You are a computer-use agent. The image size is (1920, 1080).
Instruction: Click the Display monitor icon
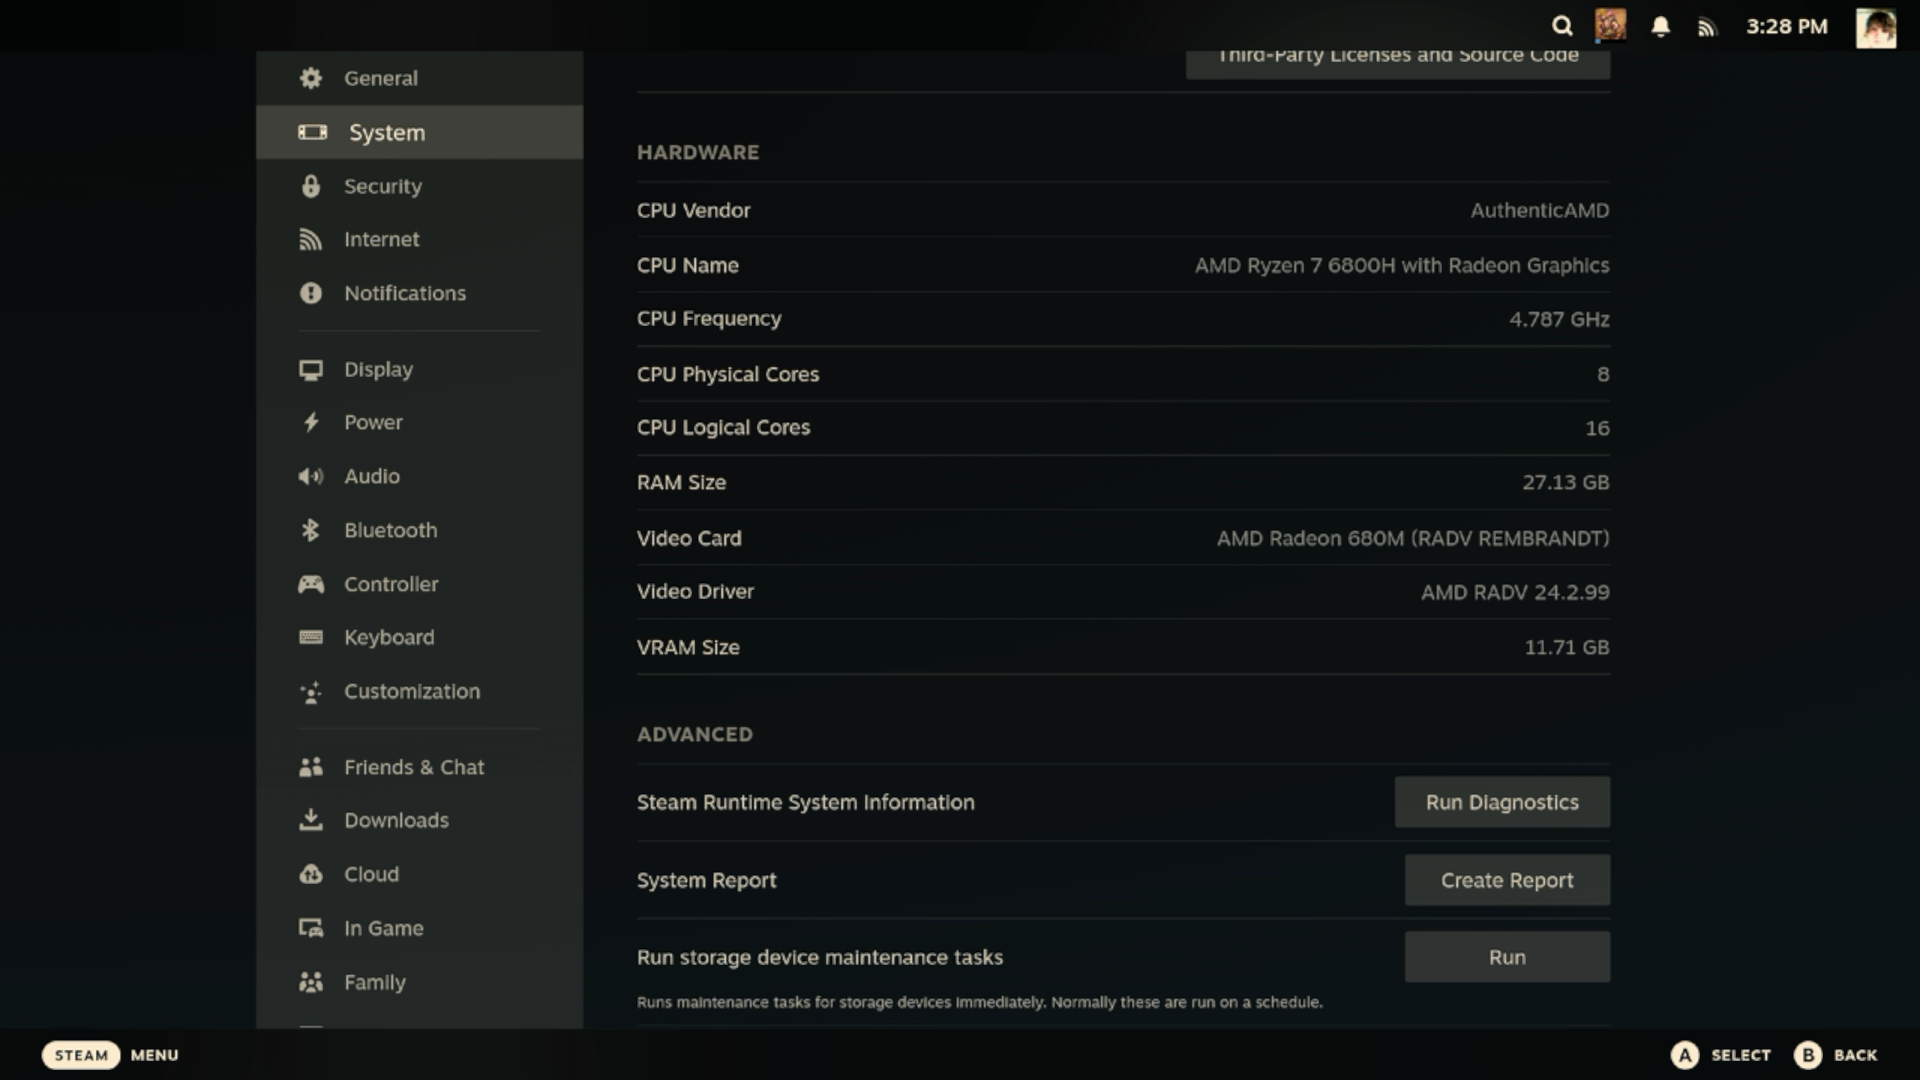(x=311, y=370)
